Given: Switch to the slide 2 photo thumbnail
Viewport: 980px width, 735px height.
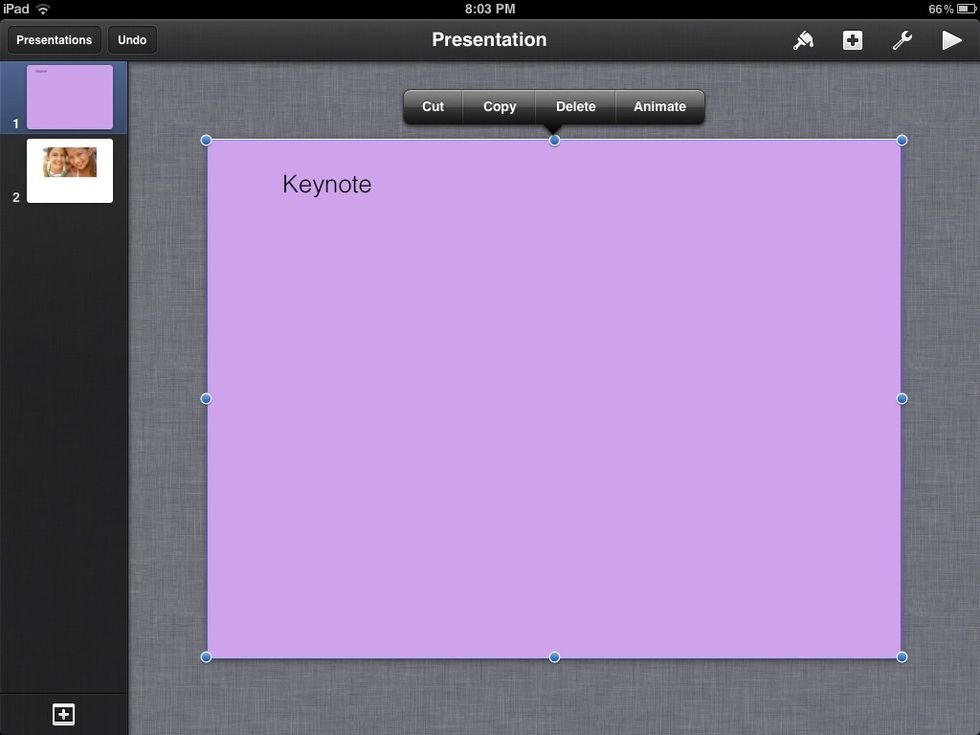Looking at the screenshot, I should coord(70,170).
